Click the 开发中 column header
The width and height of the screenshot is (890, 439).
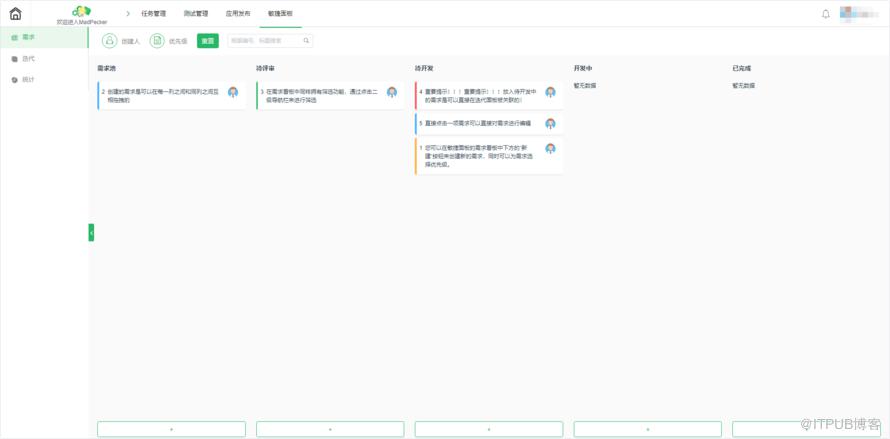click(x=583, y=68)
